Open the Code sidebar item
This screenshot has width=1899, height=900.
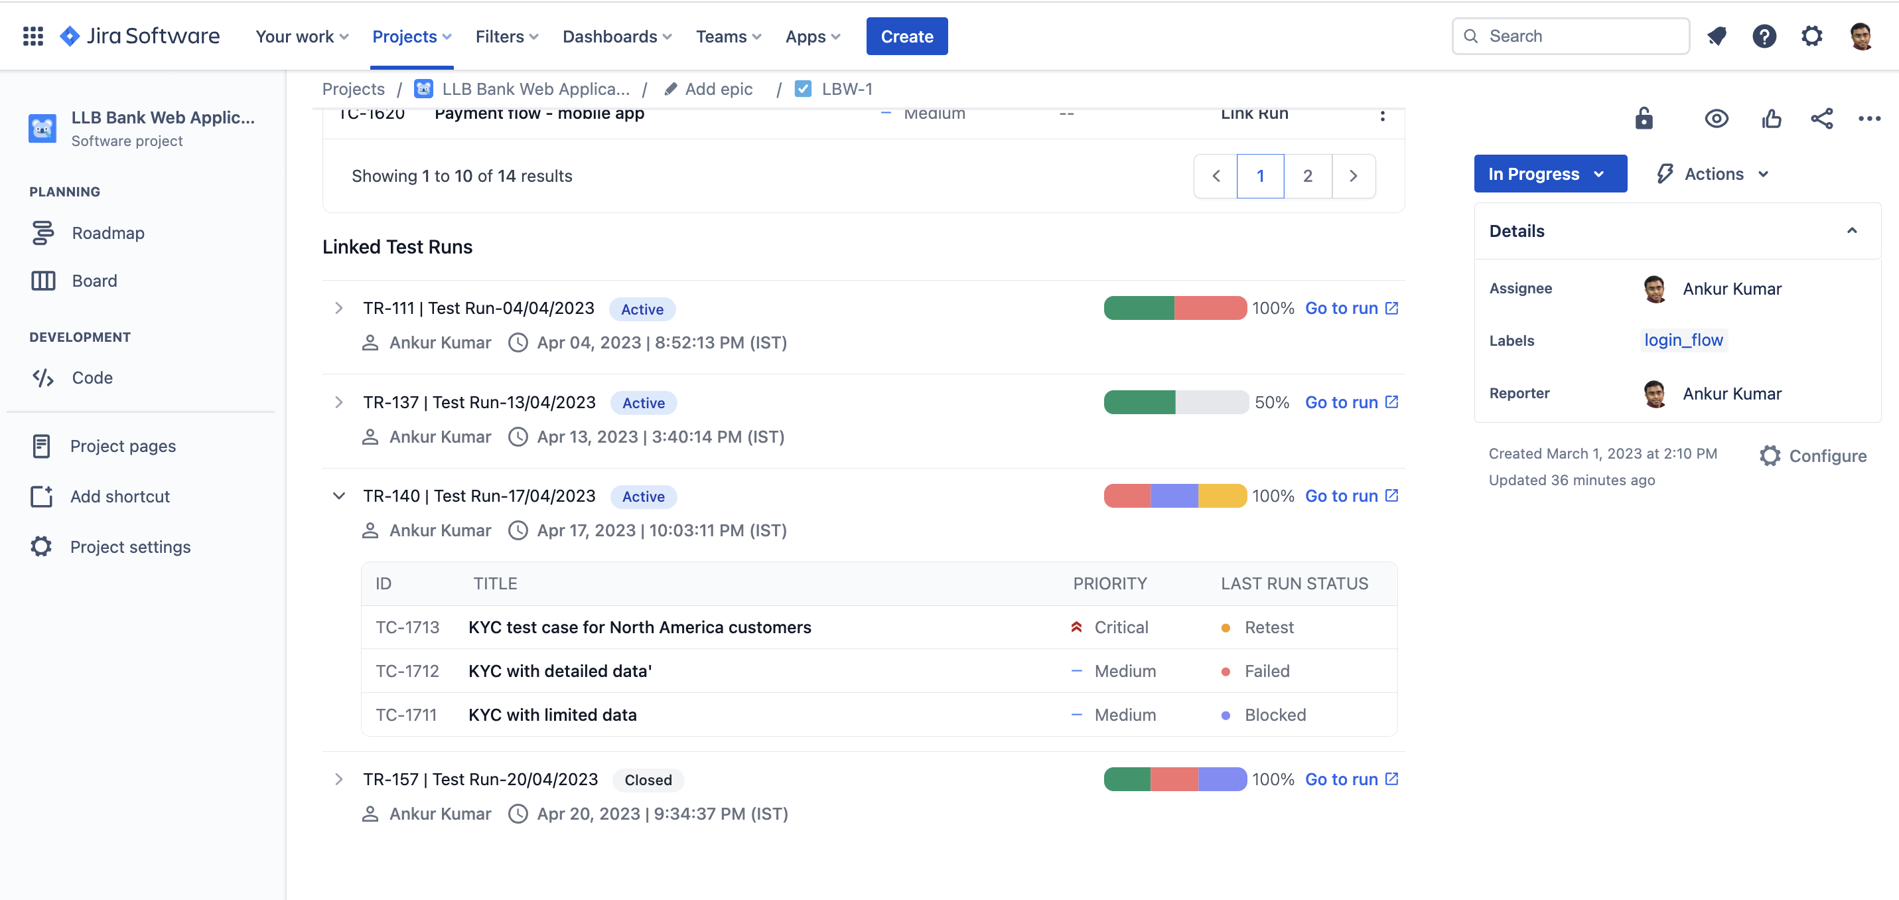(92, 378)
